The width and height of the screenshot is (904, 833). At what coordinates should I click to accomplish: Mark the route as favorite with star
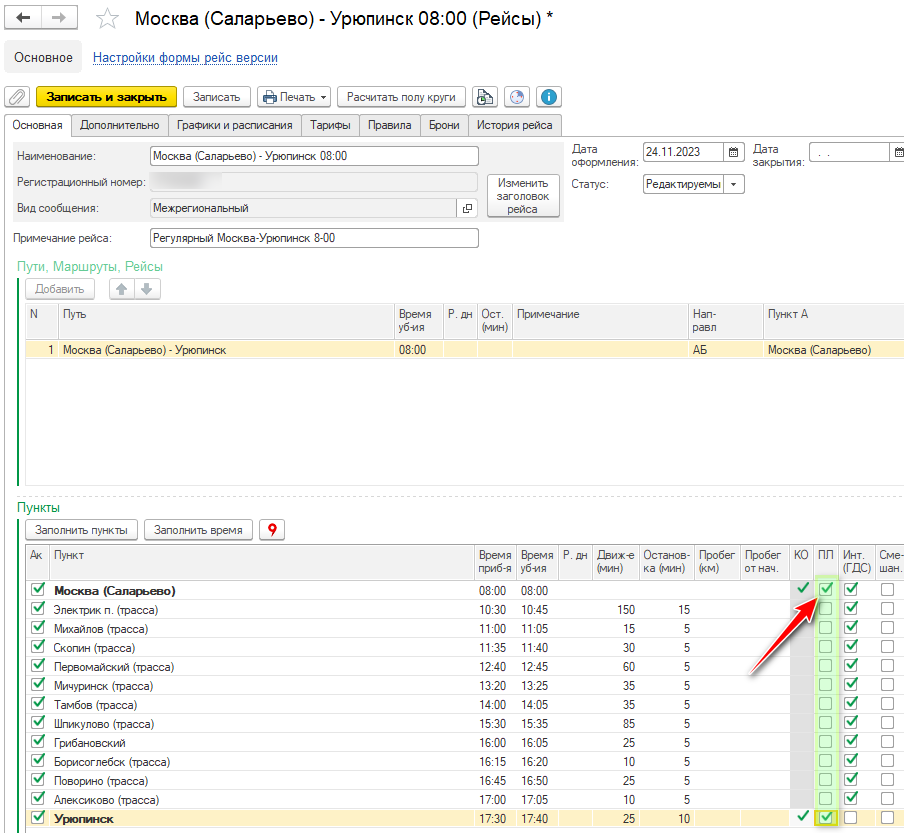click(x=108, y=19)
